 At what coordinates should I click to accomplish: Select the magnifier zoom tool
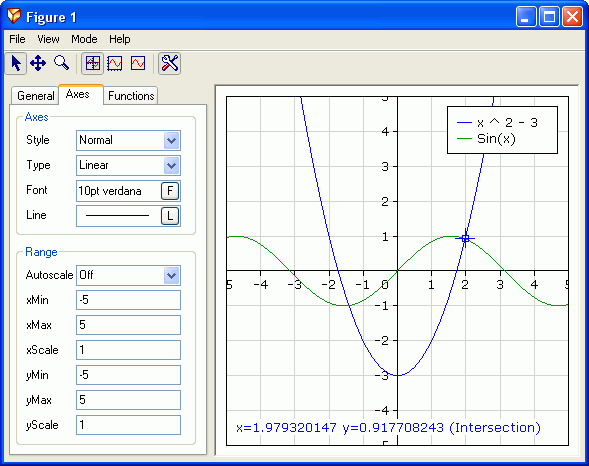pyautogui.click(x=61, y=63)
